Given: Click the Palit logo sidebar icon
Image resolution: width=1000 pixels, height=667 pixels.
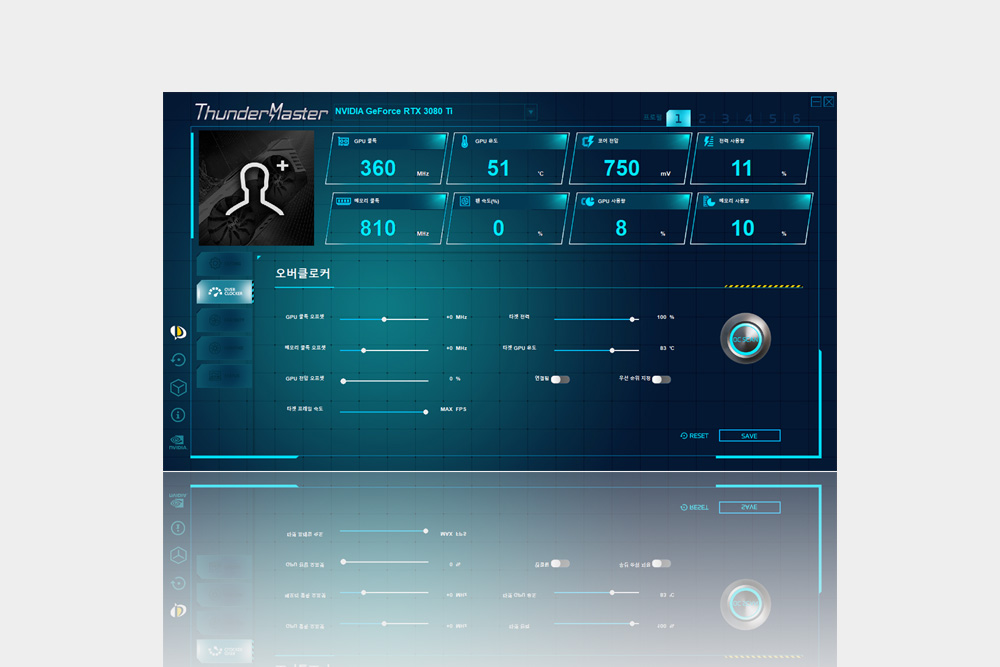Looking at the screenshot, I should click(178, 332).
